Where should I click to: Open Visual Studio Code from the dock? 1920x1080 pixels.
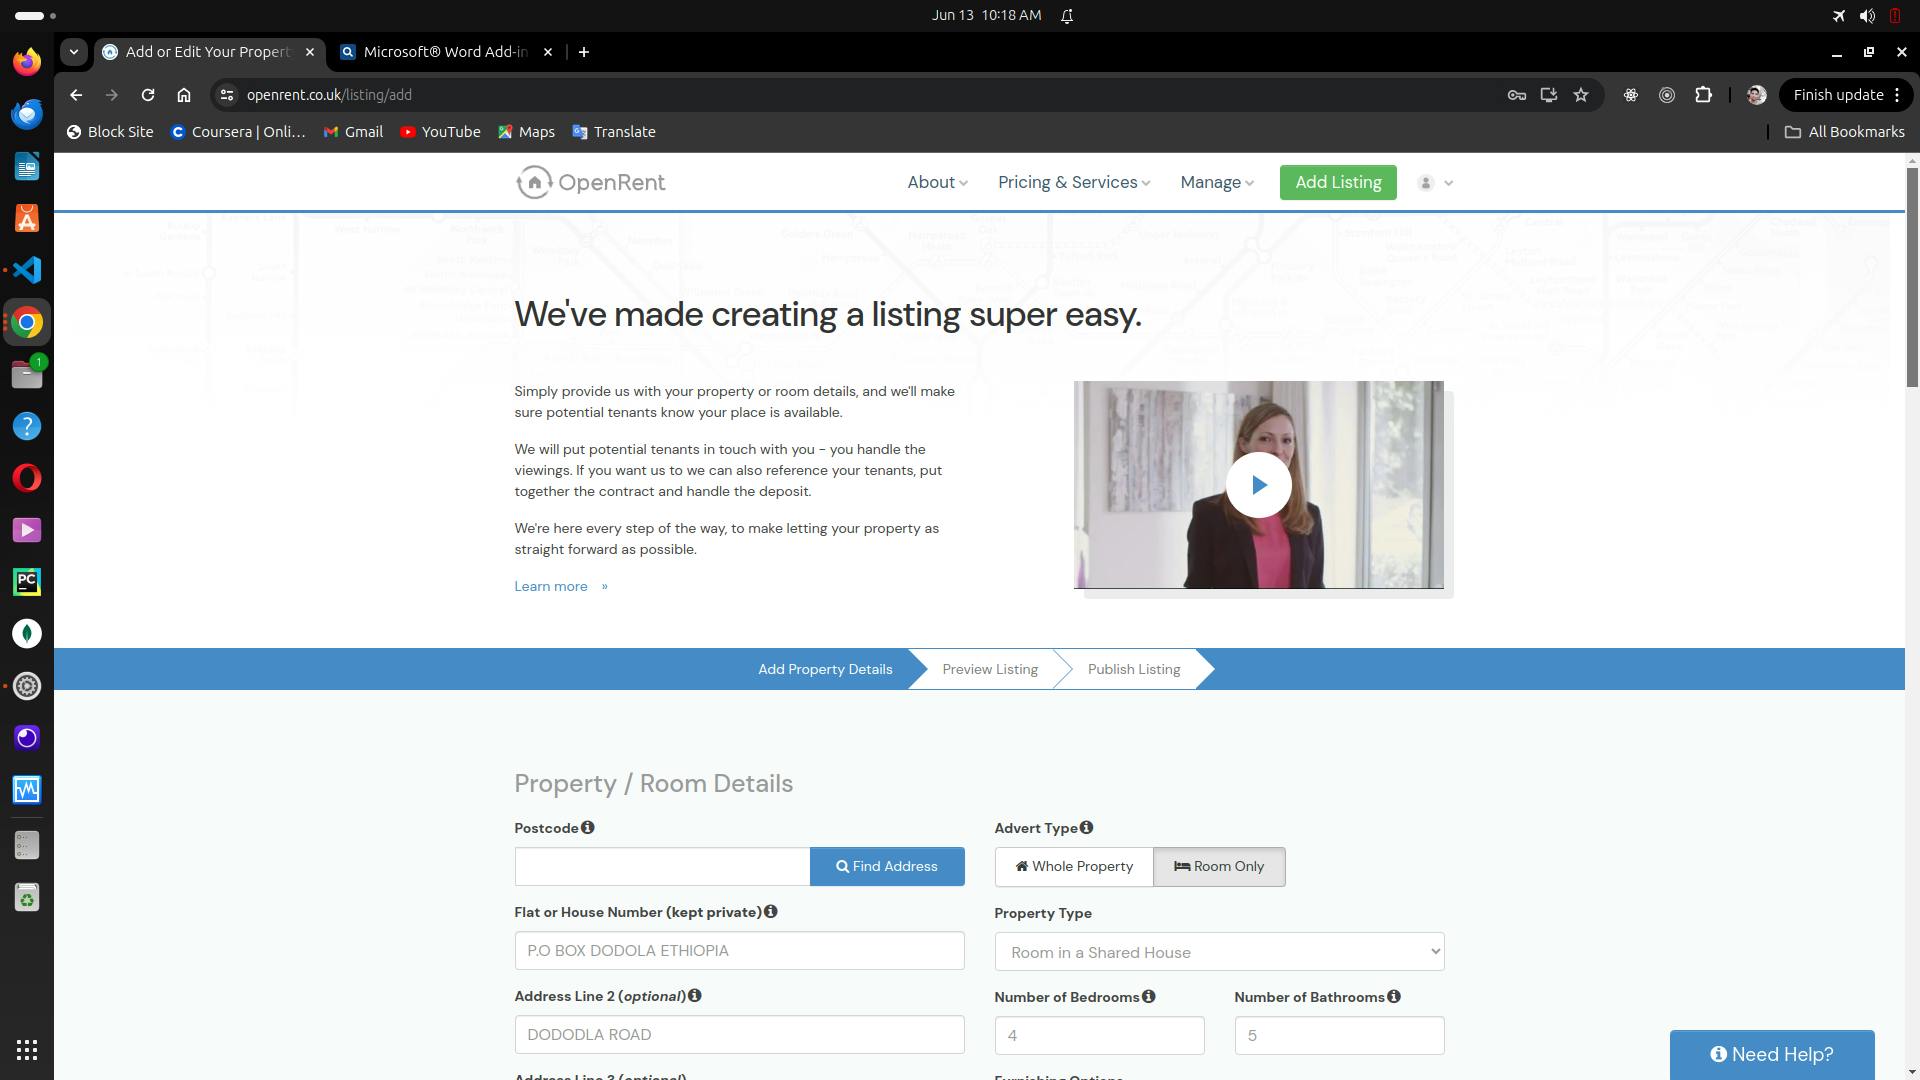pyautogui.click(x=27, y=271)
